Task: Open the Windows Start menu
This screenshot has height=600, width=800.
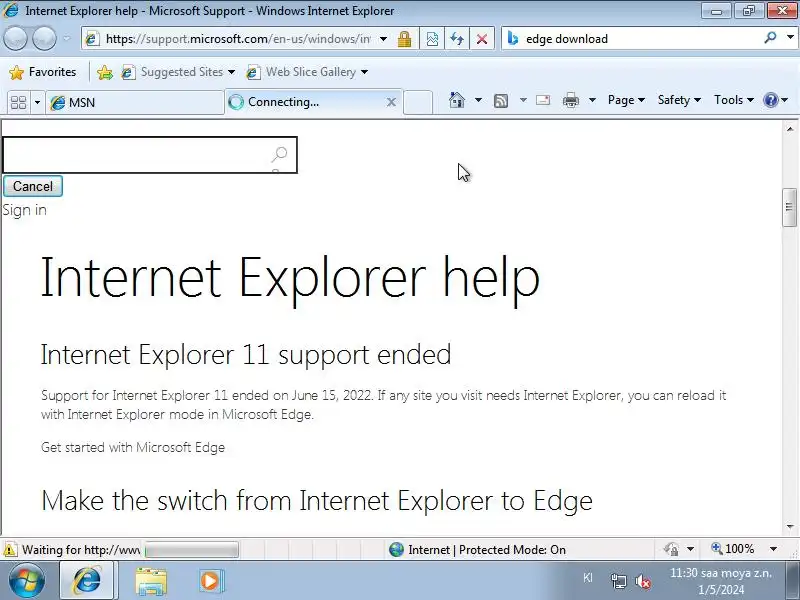Action: tap(27, 581)
